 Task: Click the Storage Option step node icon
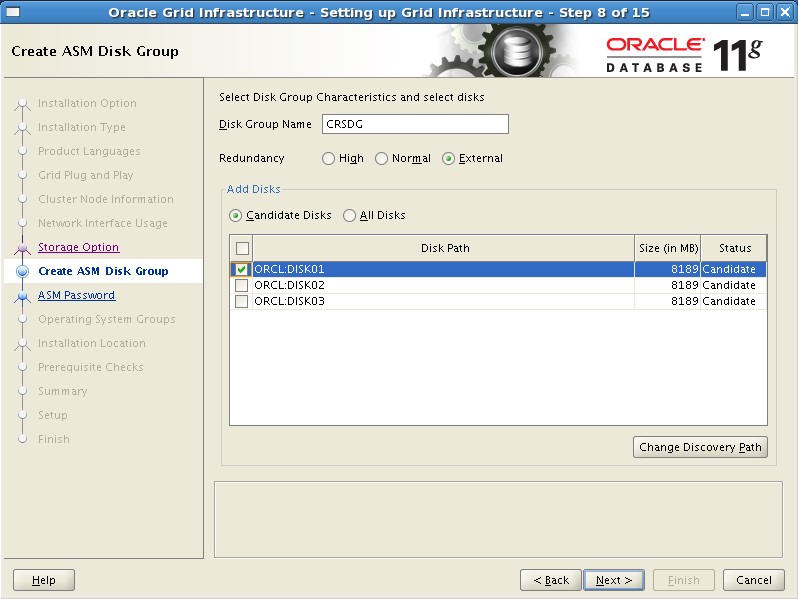23,248
